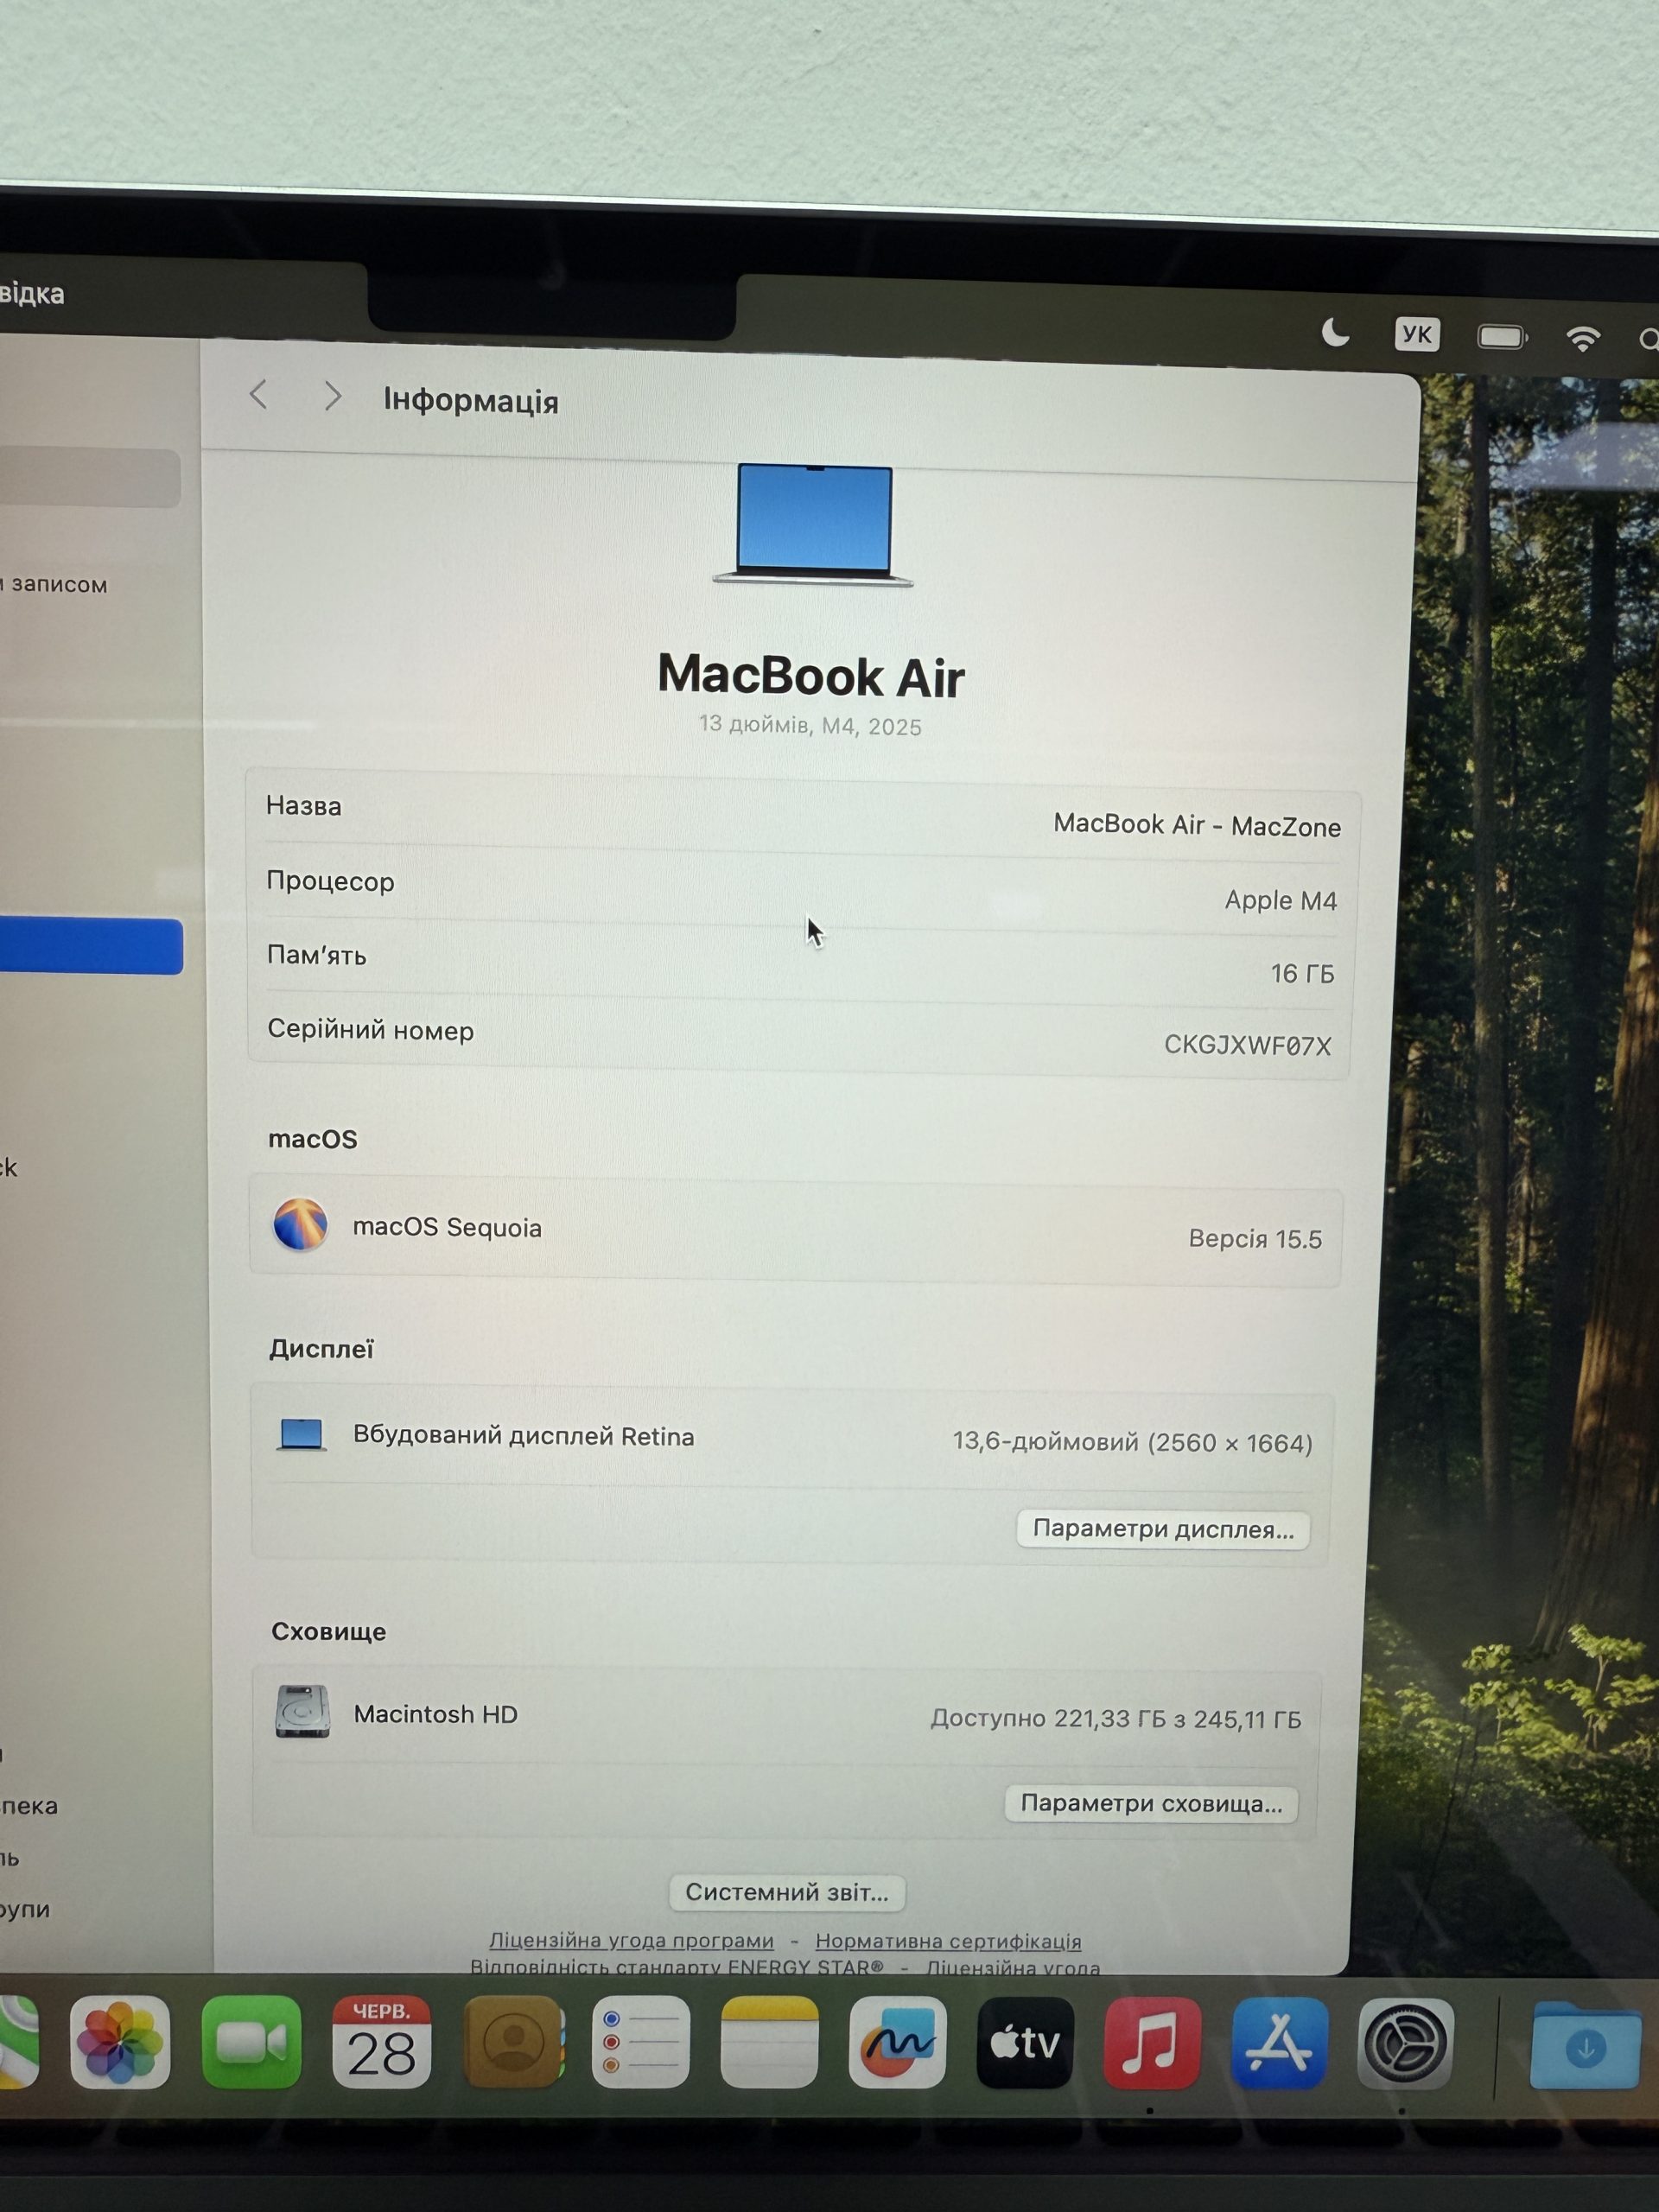The height and width of the screenshot is (2212, 1659).
Task: Click 13,6-дюймовий (2560 × 1664) text
Action: (1132, 1442)
